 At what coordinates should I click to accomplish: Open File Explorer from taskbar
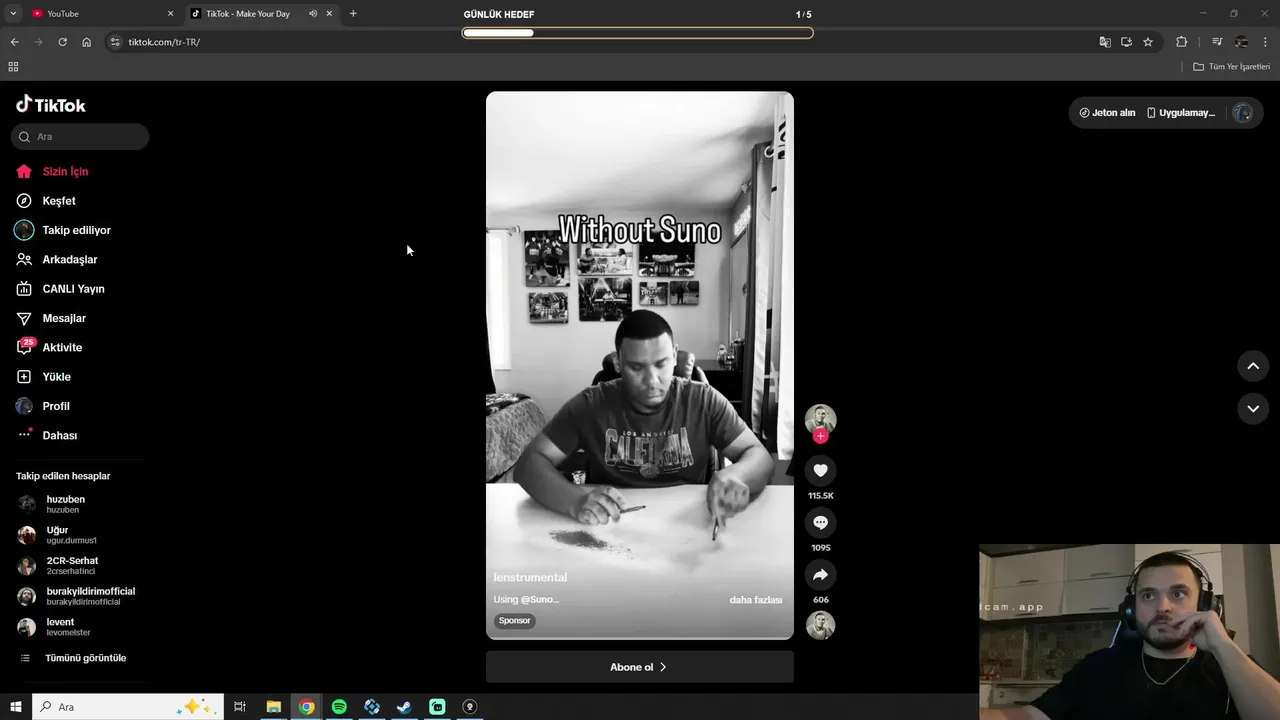click(273, 707)
